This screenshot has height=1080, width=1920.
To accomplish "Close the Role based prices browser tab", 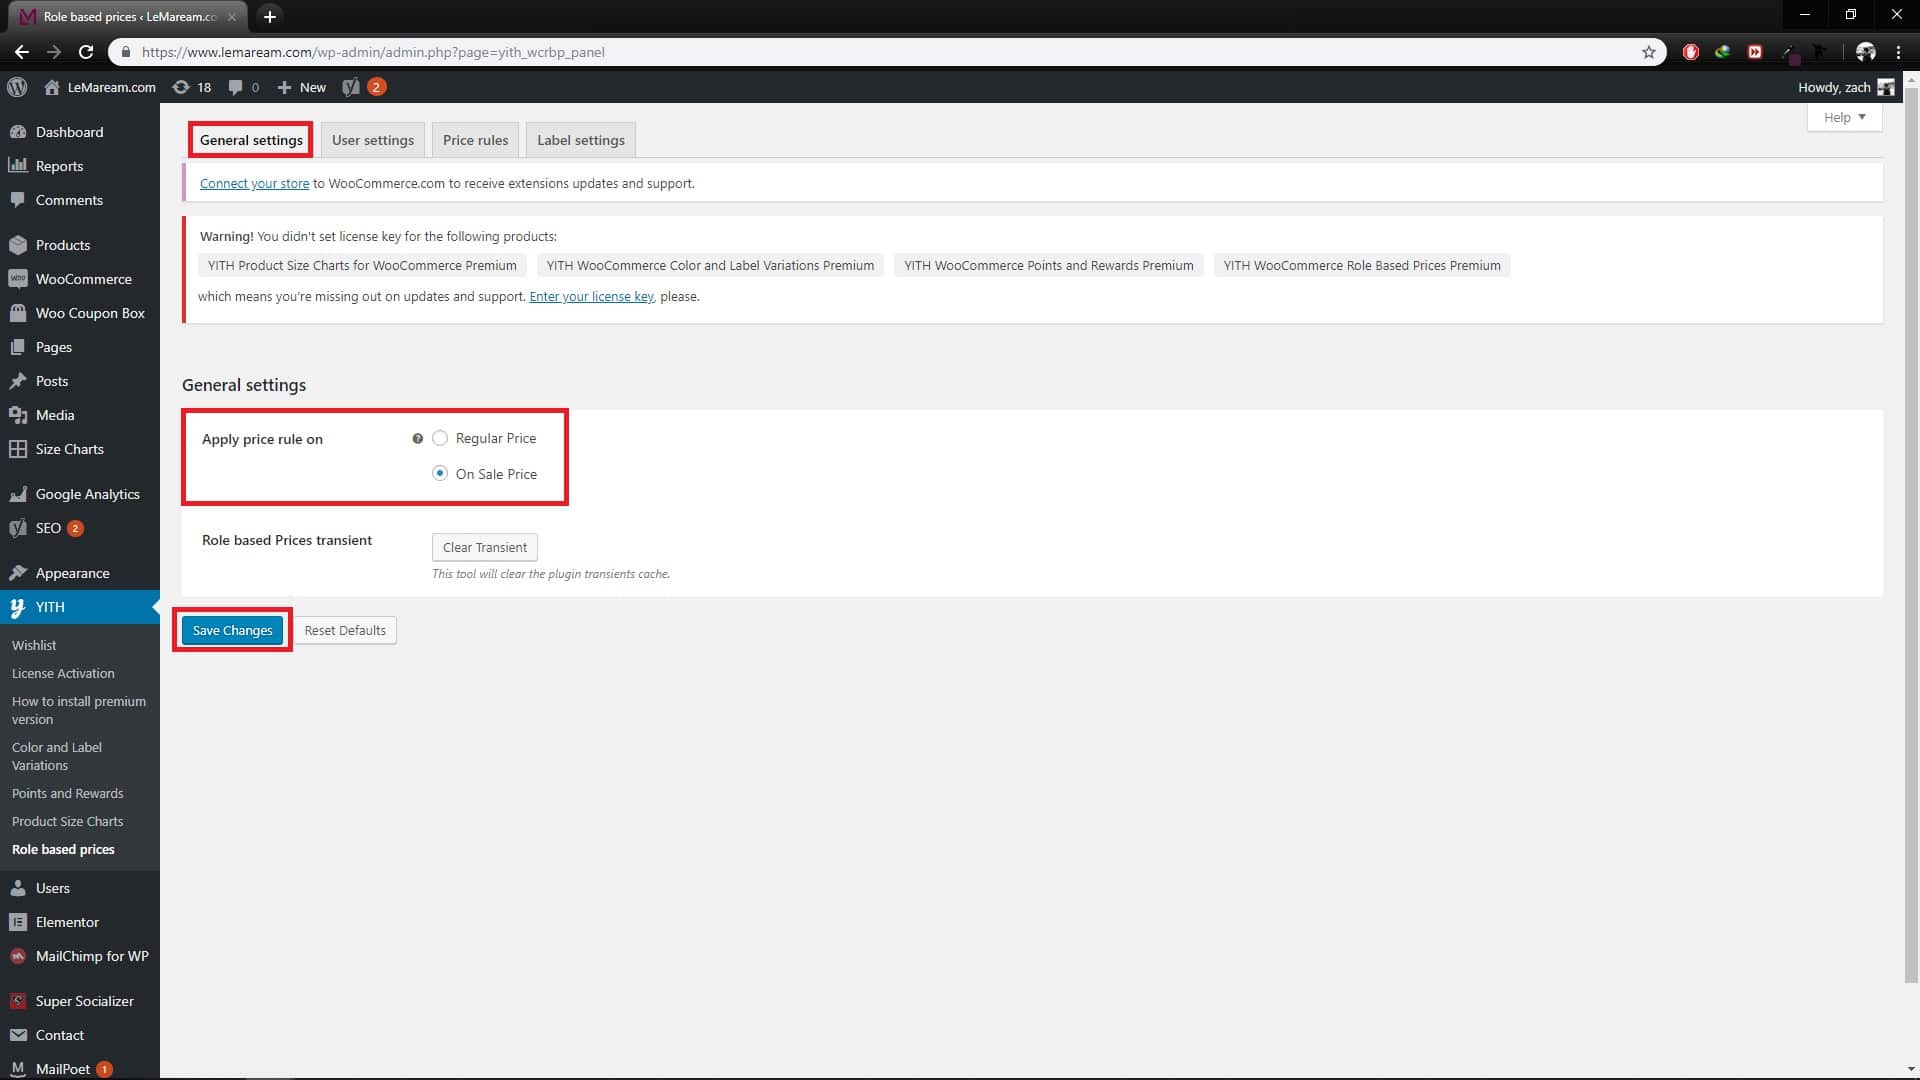I will point(232,16).
